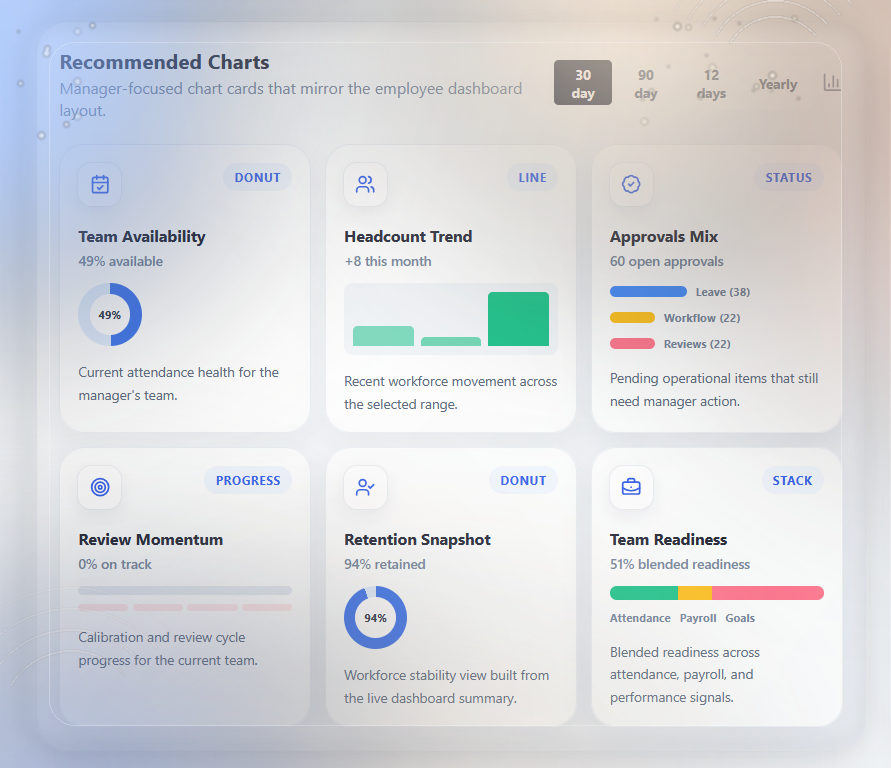Screen dimensions: 891x768
Task: Click the yellow Workflow (22) bar
Action: tap(632, 318)
